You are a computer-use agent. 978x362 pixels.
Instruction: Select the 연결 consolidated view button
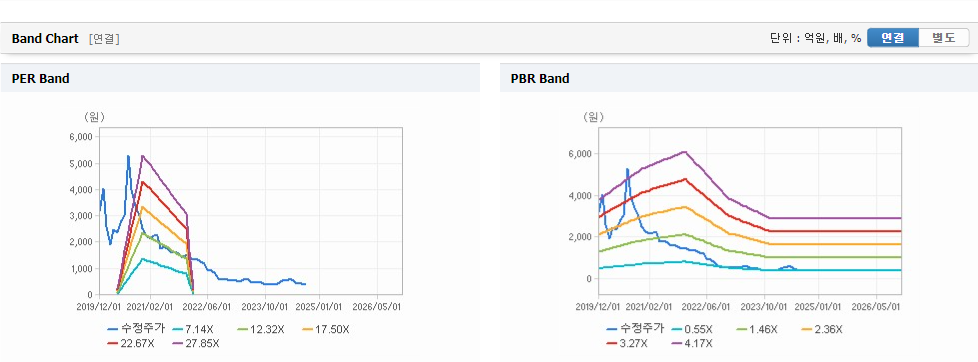pyautogui.click(x=893, y=38)
